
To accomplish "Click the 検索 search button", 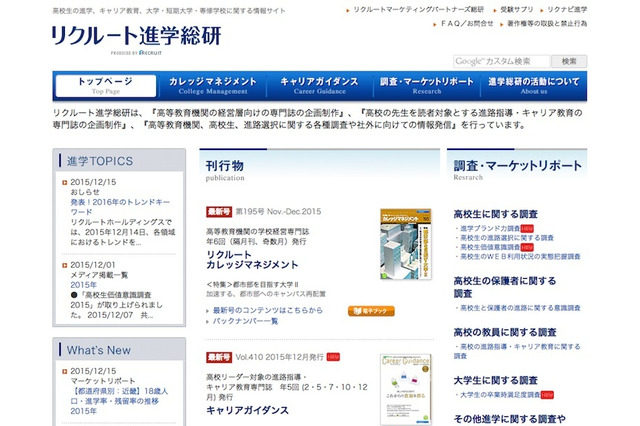I will click(569, 61).
